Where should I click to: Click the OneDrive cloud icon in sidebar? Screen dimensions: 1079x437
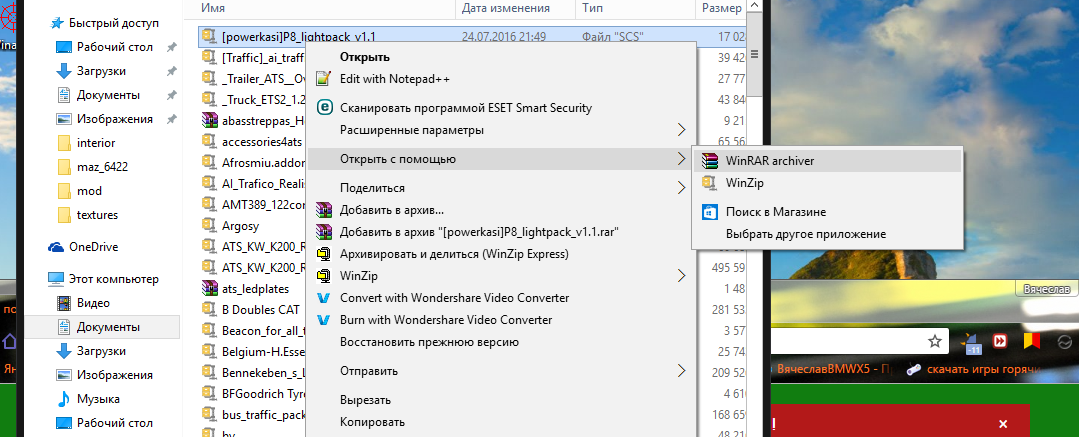click(x=56, y=247)
